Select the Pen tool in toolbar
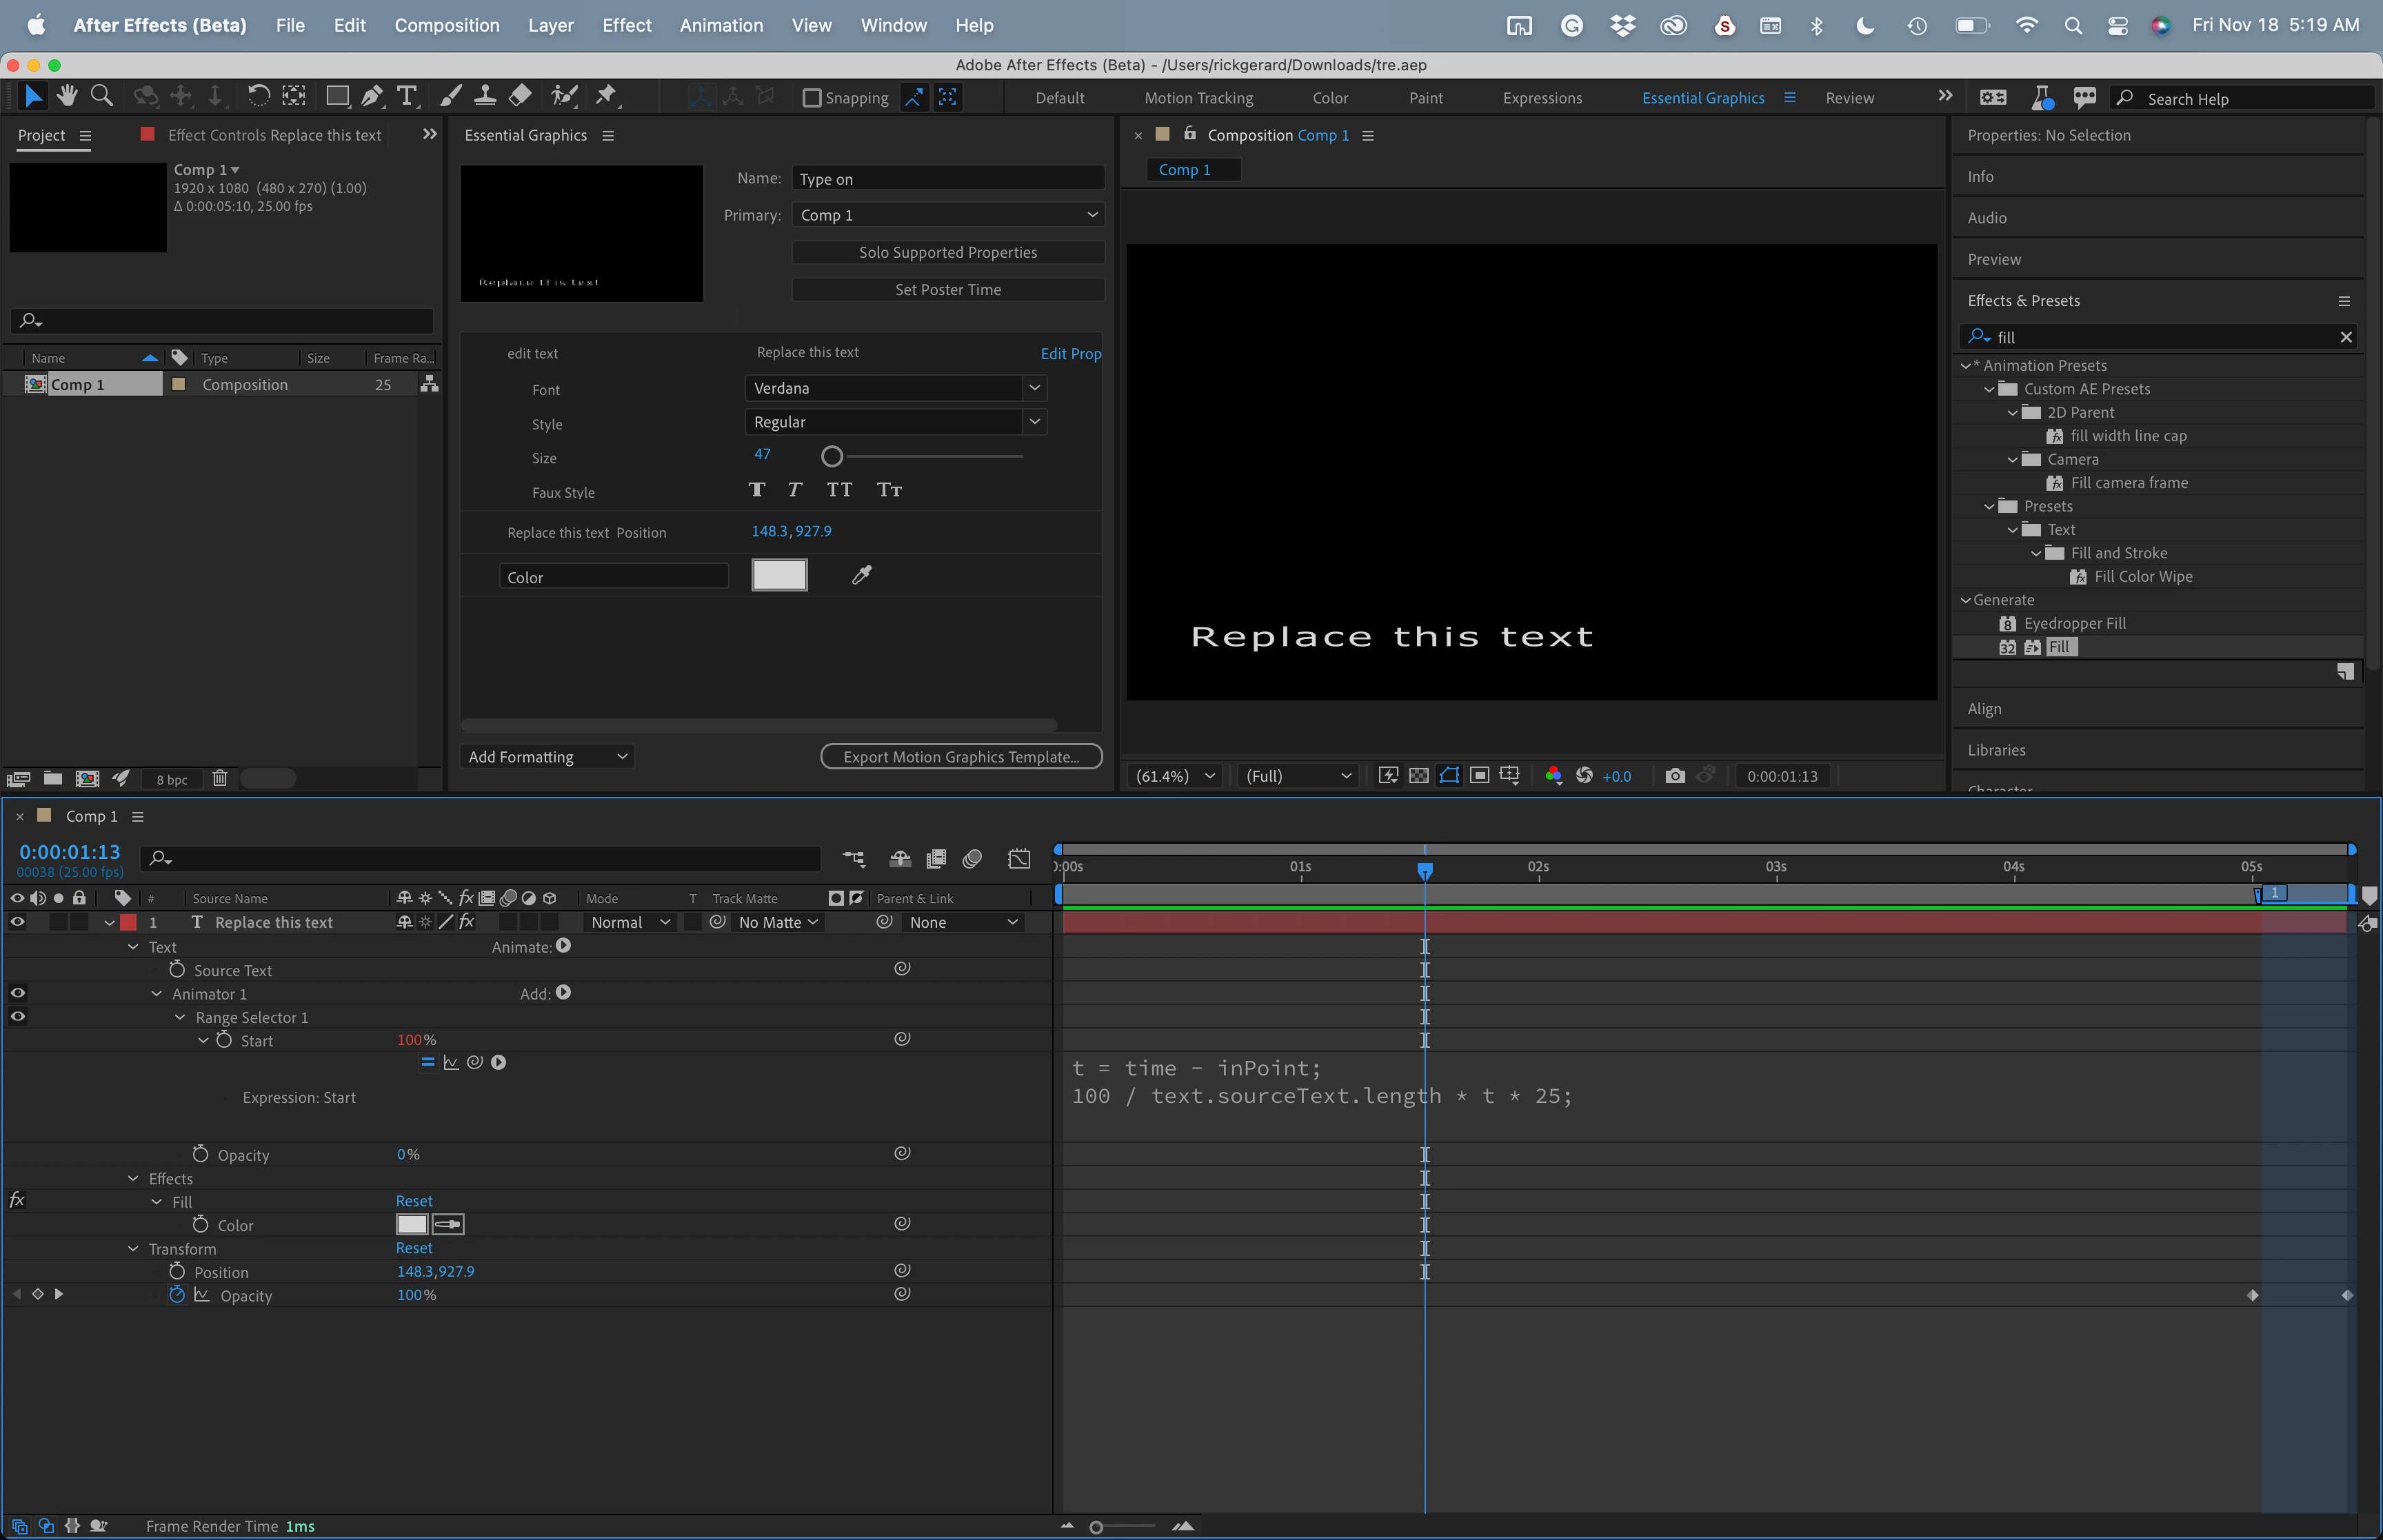This screenshot has height=1540, width=2383. click(371, 96)
